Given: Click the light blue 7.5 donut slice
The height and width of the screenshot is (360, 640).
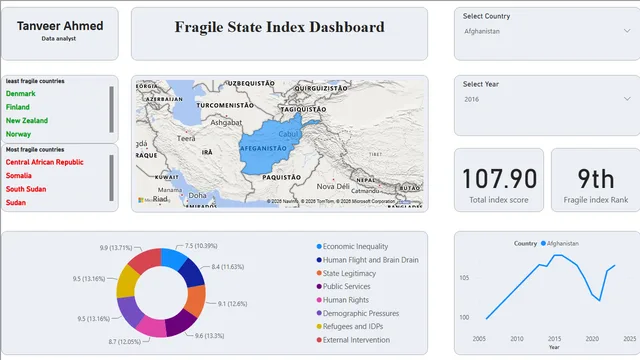Looking at the screenshot, I should coord(173,258).
